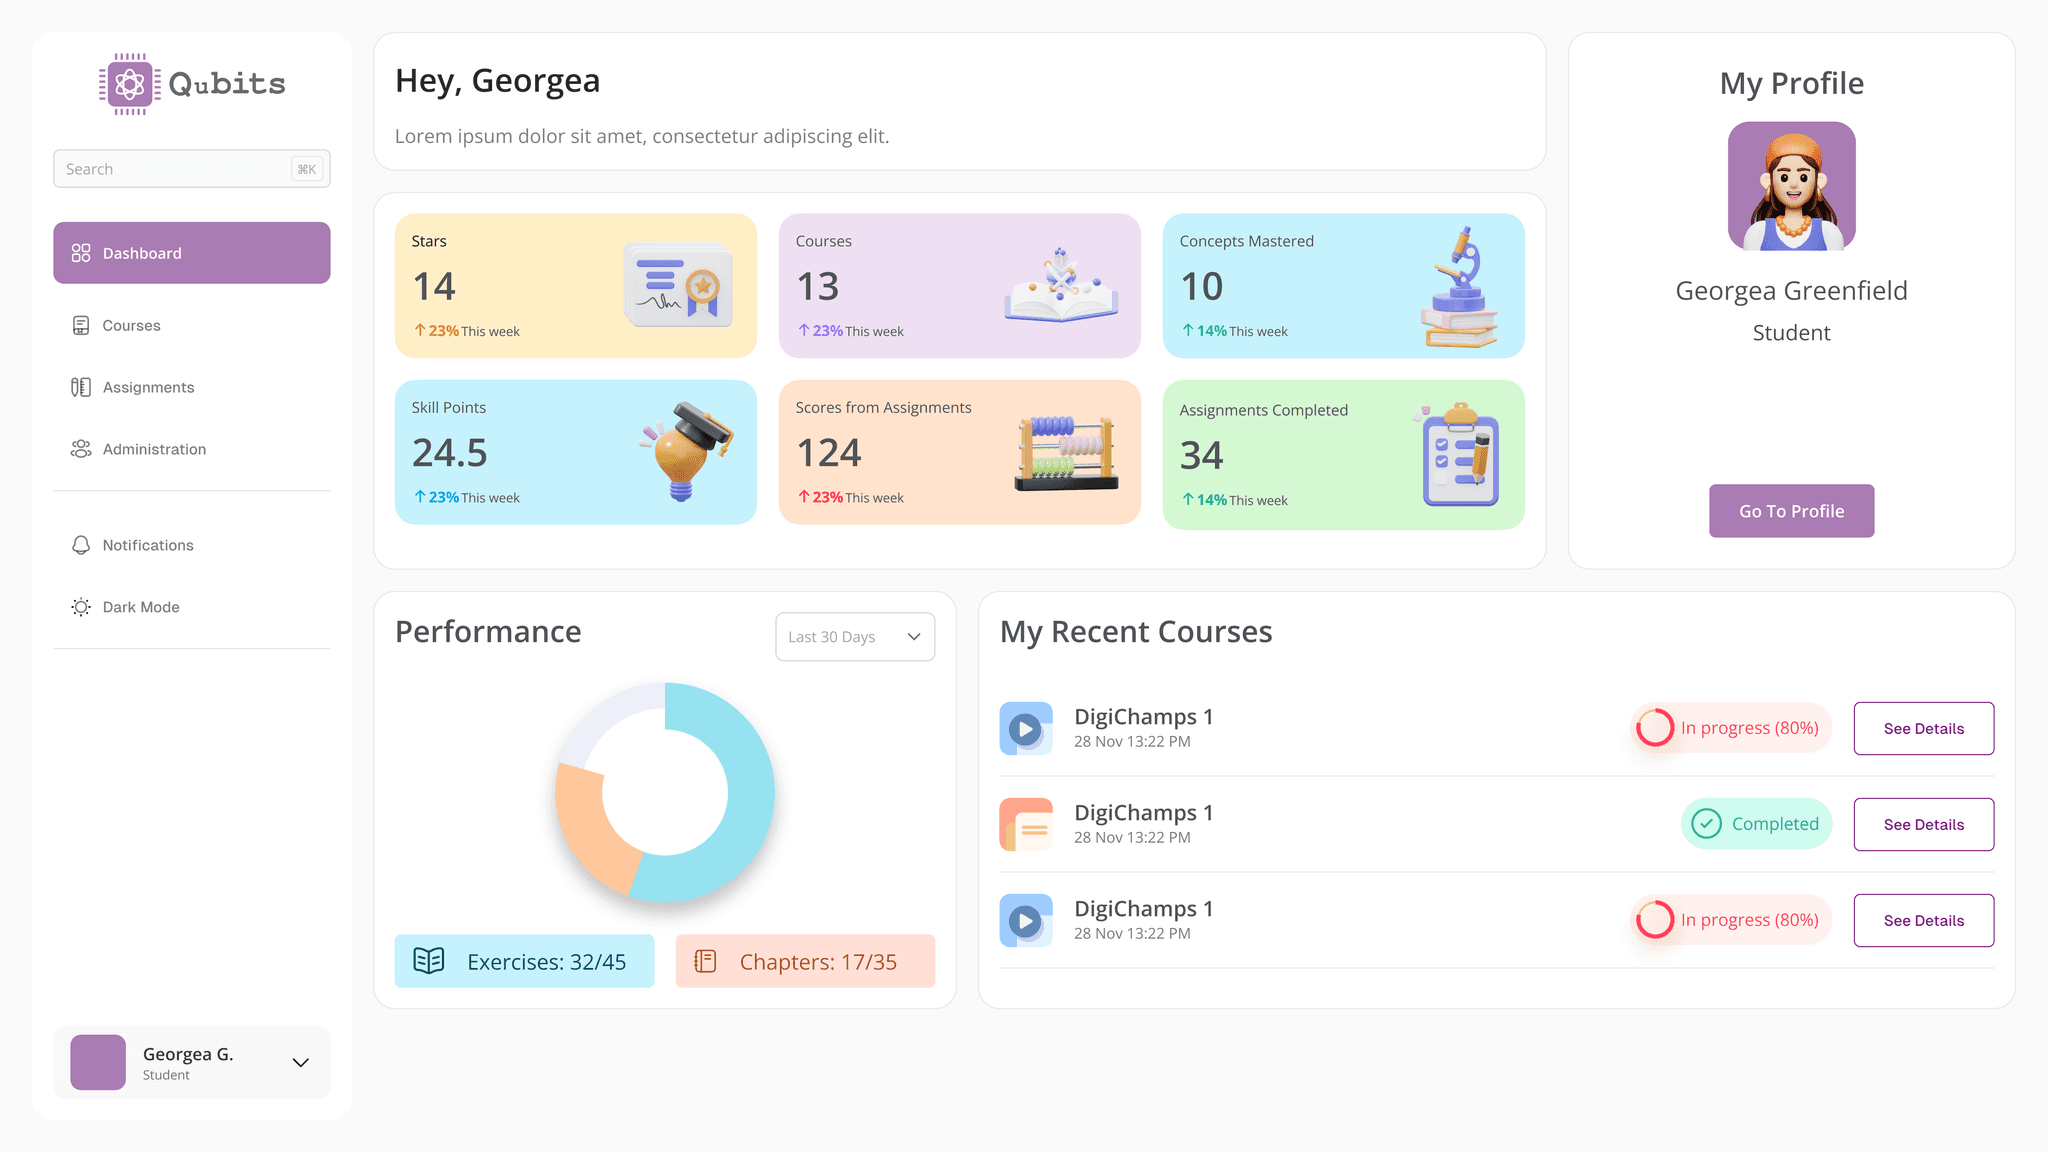The height and width of the screenshot is (1152, 2048).
Task: Click See Details for the completed course
Action: click(1923, 825)
